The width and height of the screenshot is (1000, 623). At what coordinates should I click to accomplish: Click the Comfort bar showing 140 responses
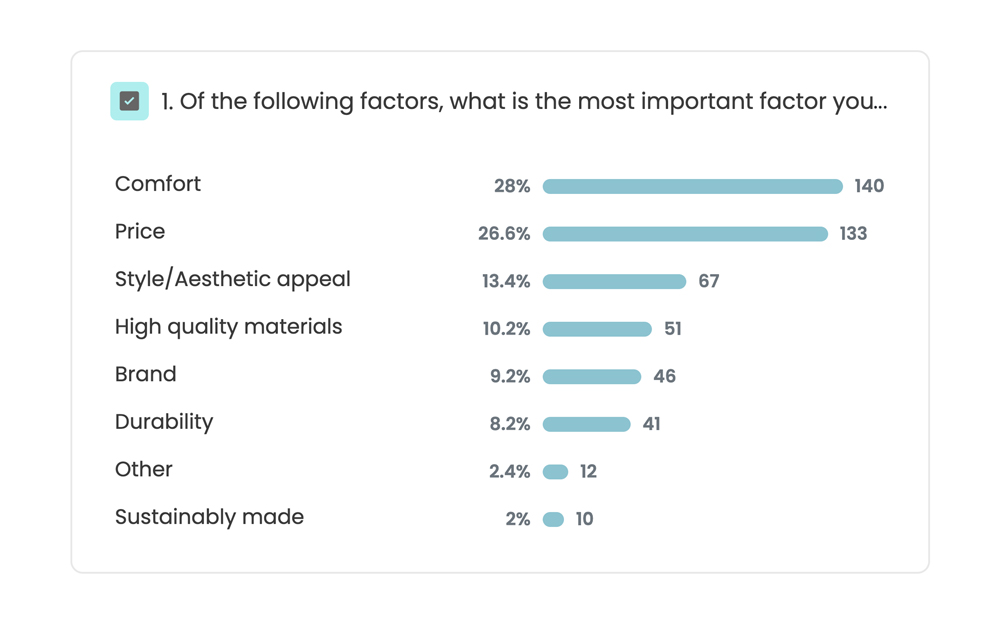(x=692, y=186)
